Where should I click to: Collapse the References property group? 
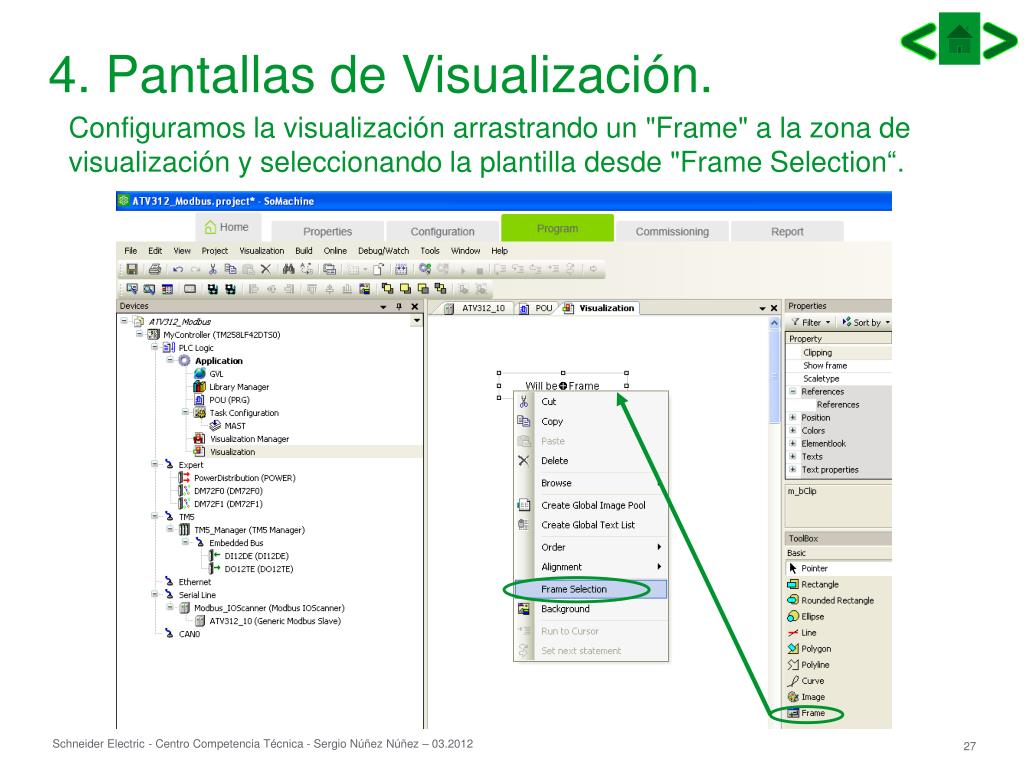point(793,391)
